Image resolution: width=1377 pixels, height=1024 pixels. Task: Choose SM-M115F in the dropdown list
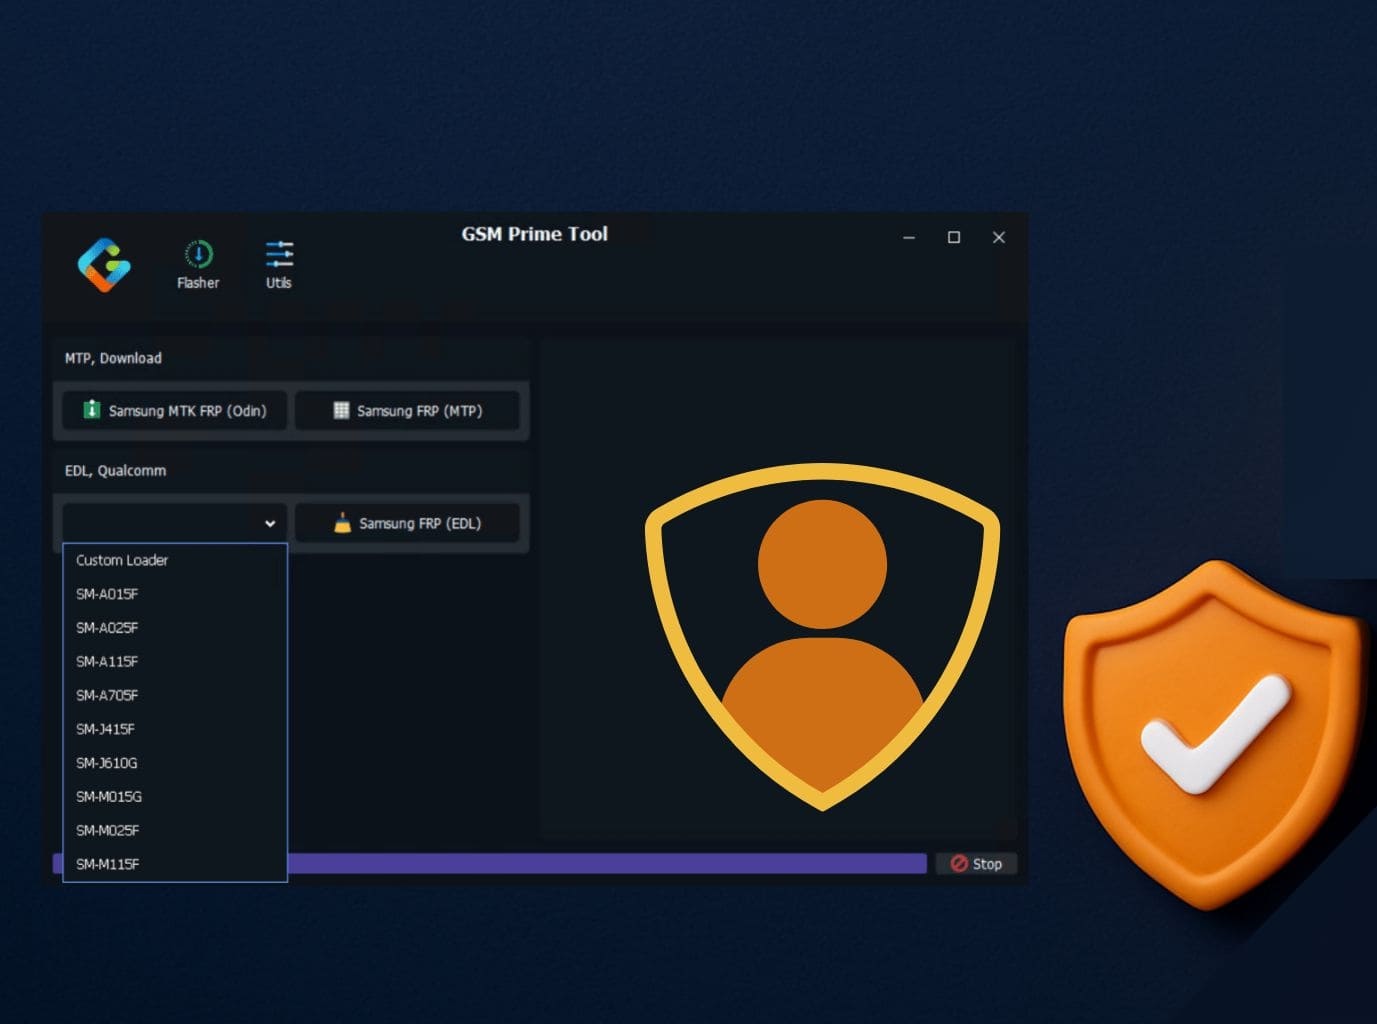pos(175,864)
